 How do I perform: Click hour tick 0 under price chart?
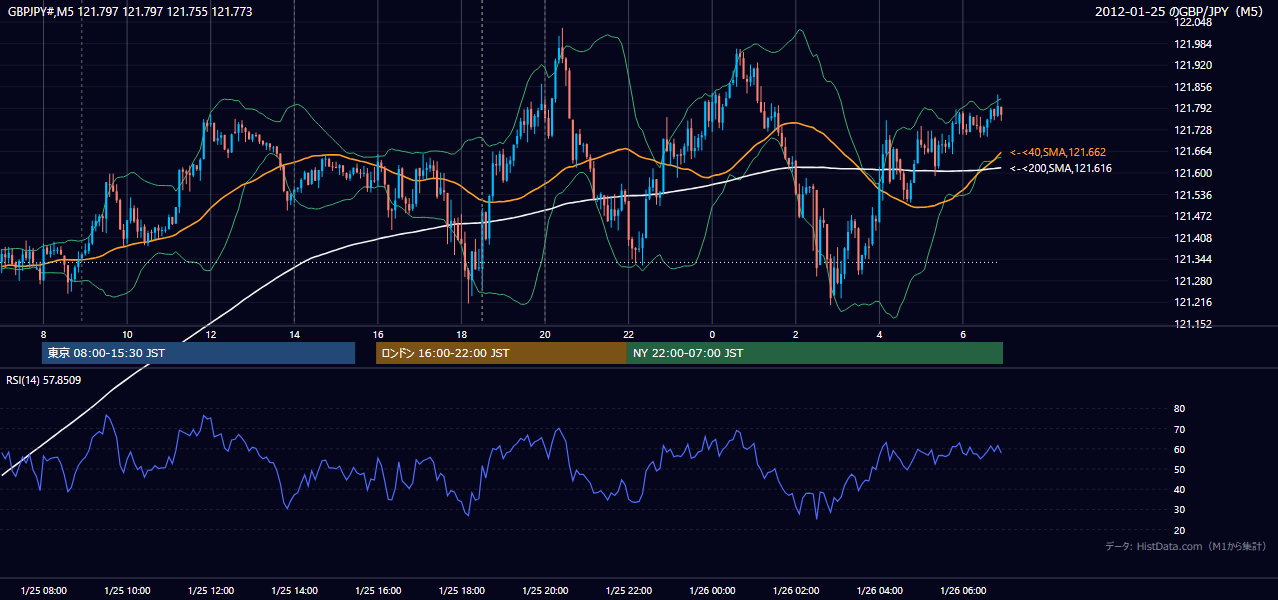[x=712, y=334]
